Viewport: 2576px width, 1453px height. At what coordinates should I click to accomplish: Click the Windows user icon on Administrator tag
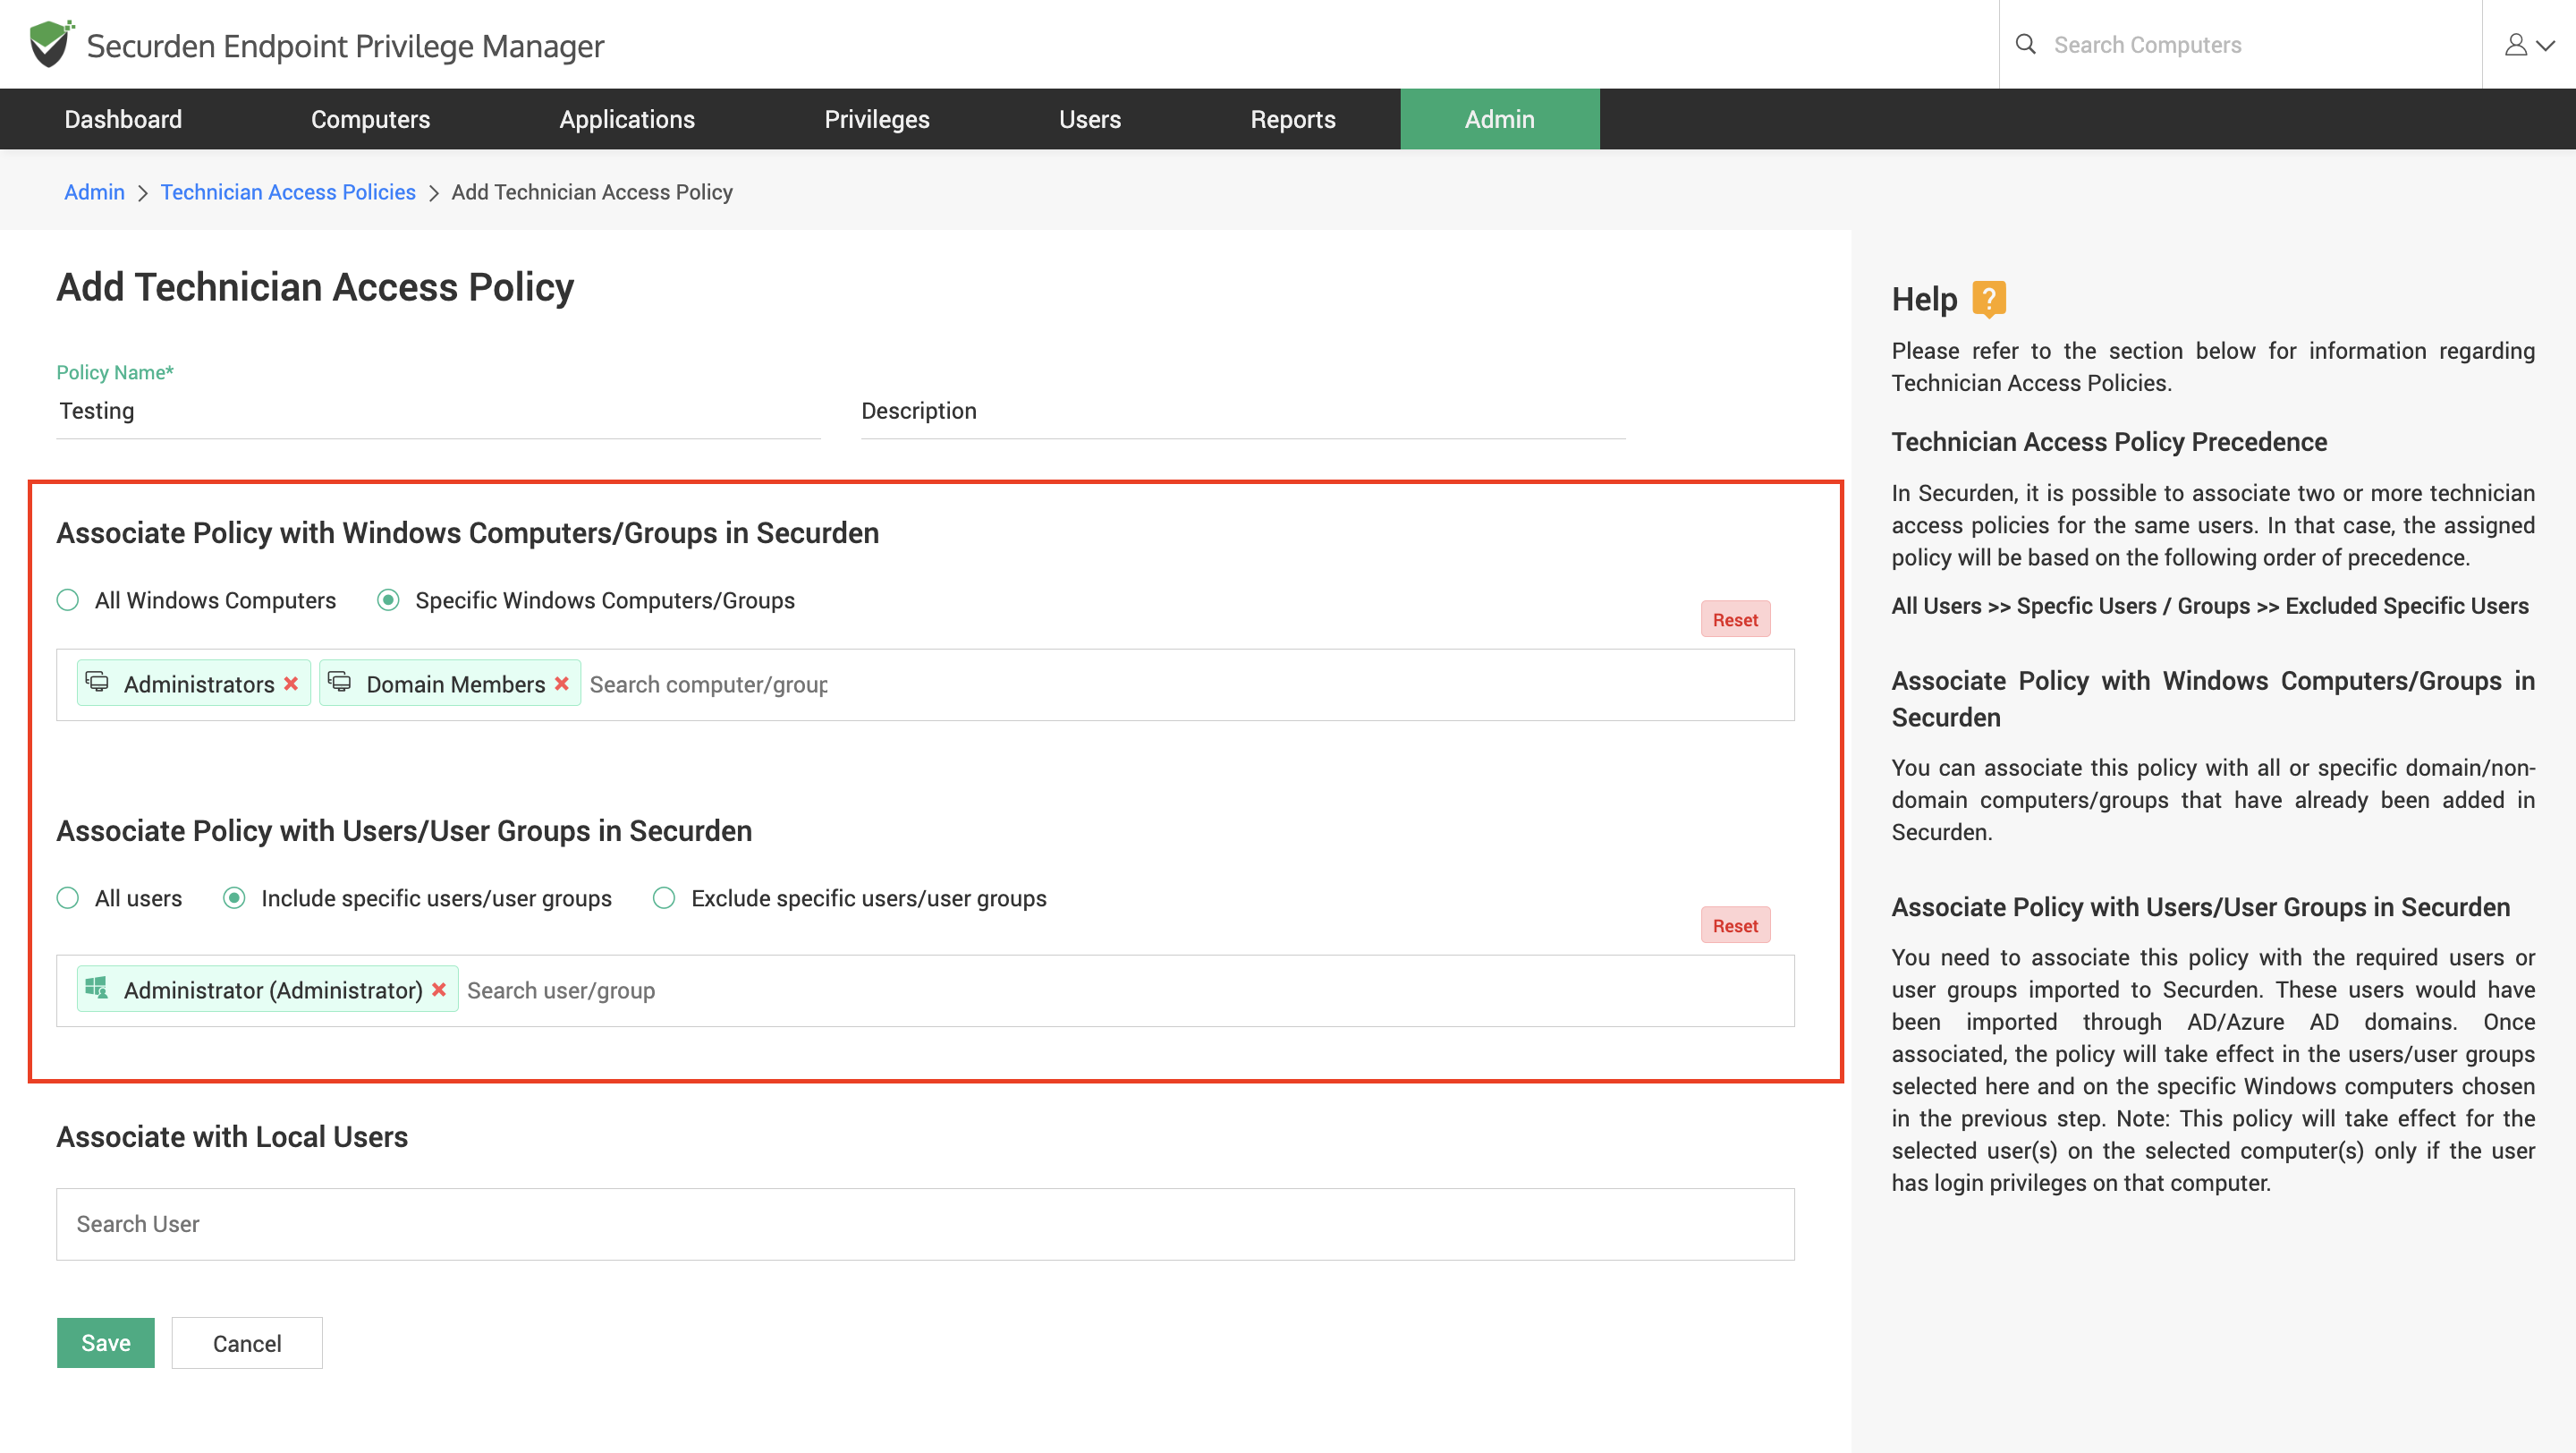pos(97,988)
